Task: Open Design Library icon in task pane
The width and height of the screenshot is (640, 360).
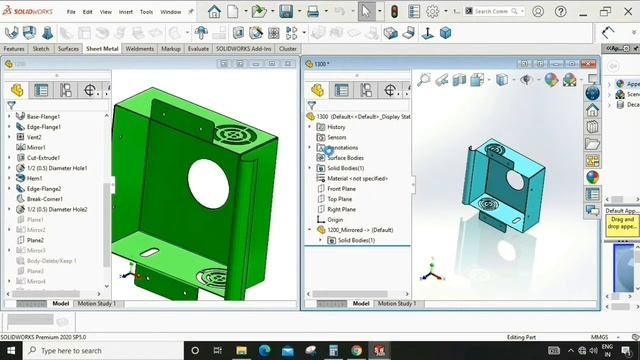Action: [x=592, y=127]
